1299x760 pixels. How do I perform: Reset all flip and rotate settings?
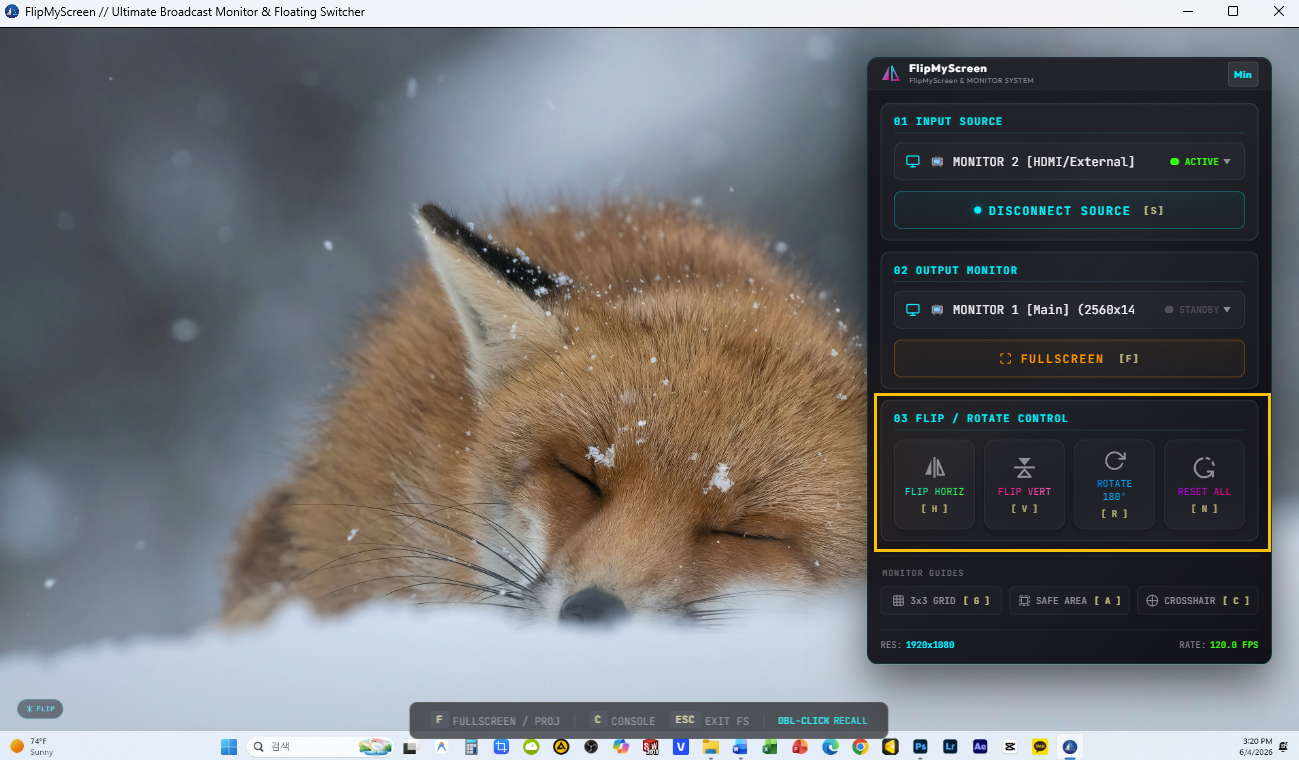point(1204,485)
